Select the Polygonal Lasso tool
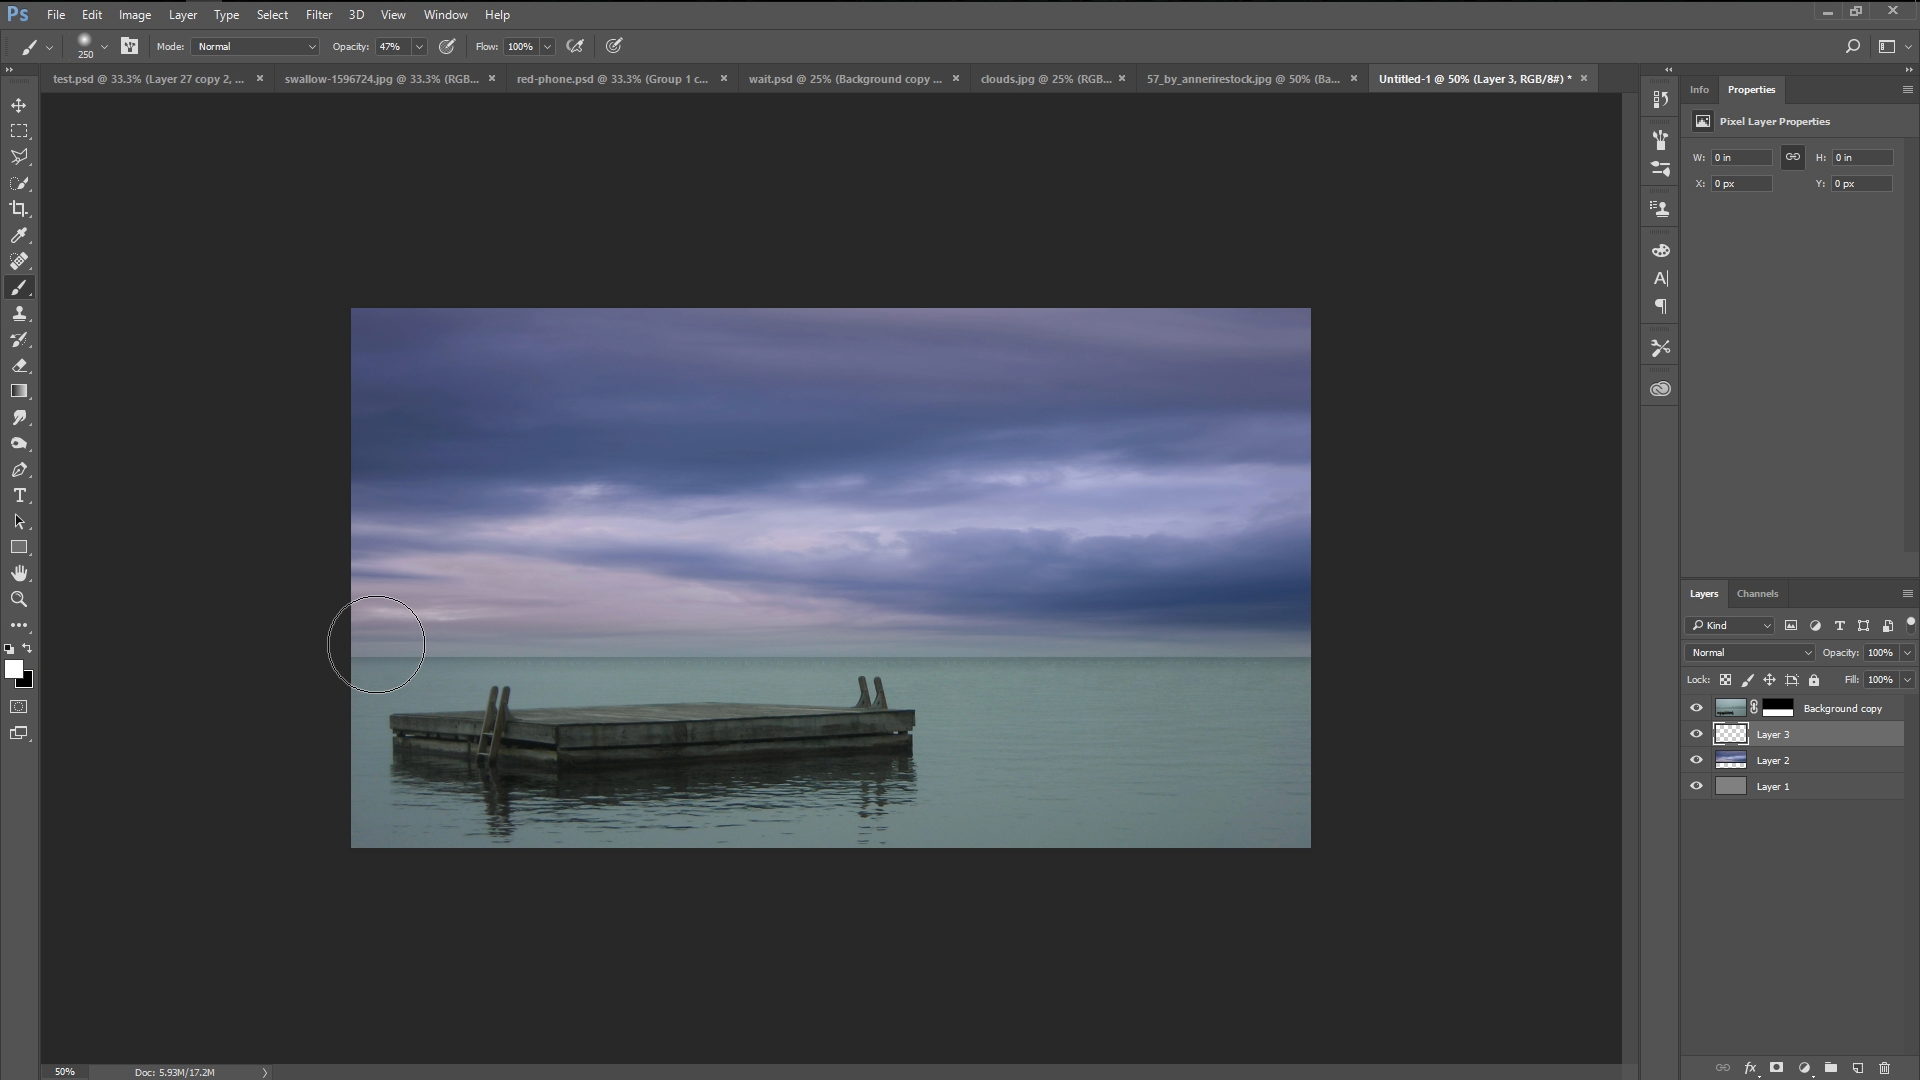Image resolution: width=1920 pixels, height=1080 pixels. pos(19,157)
